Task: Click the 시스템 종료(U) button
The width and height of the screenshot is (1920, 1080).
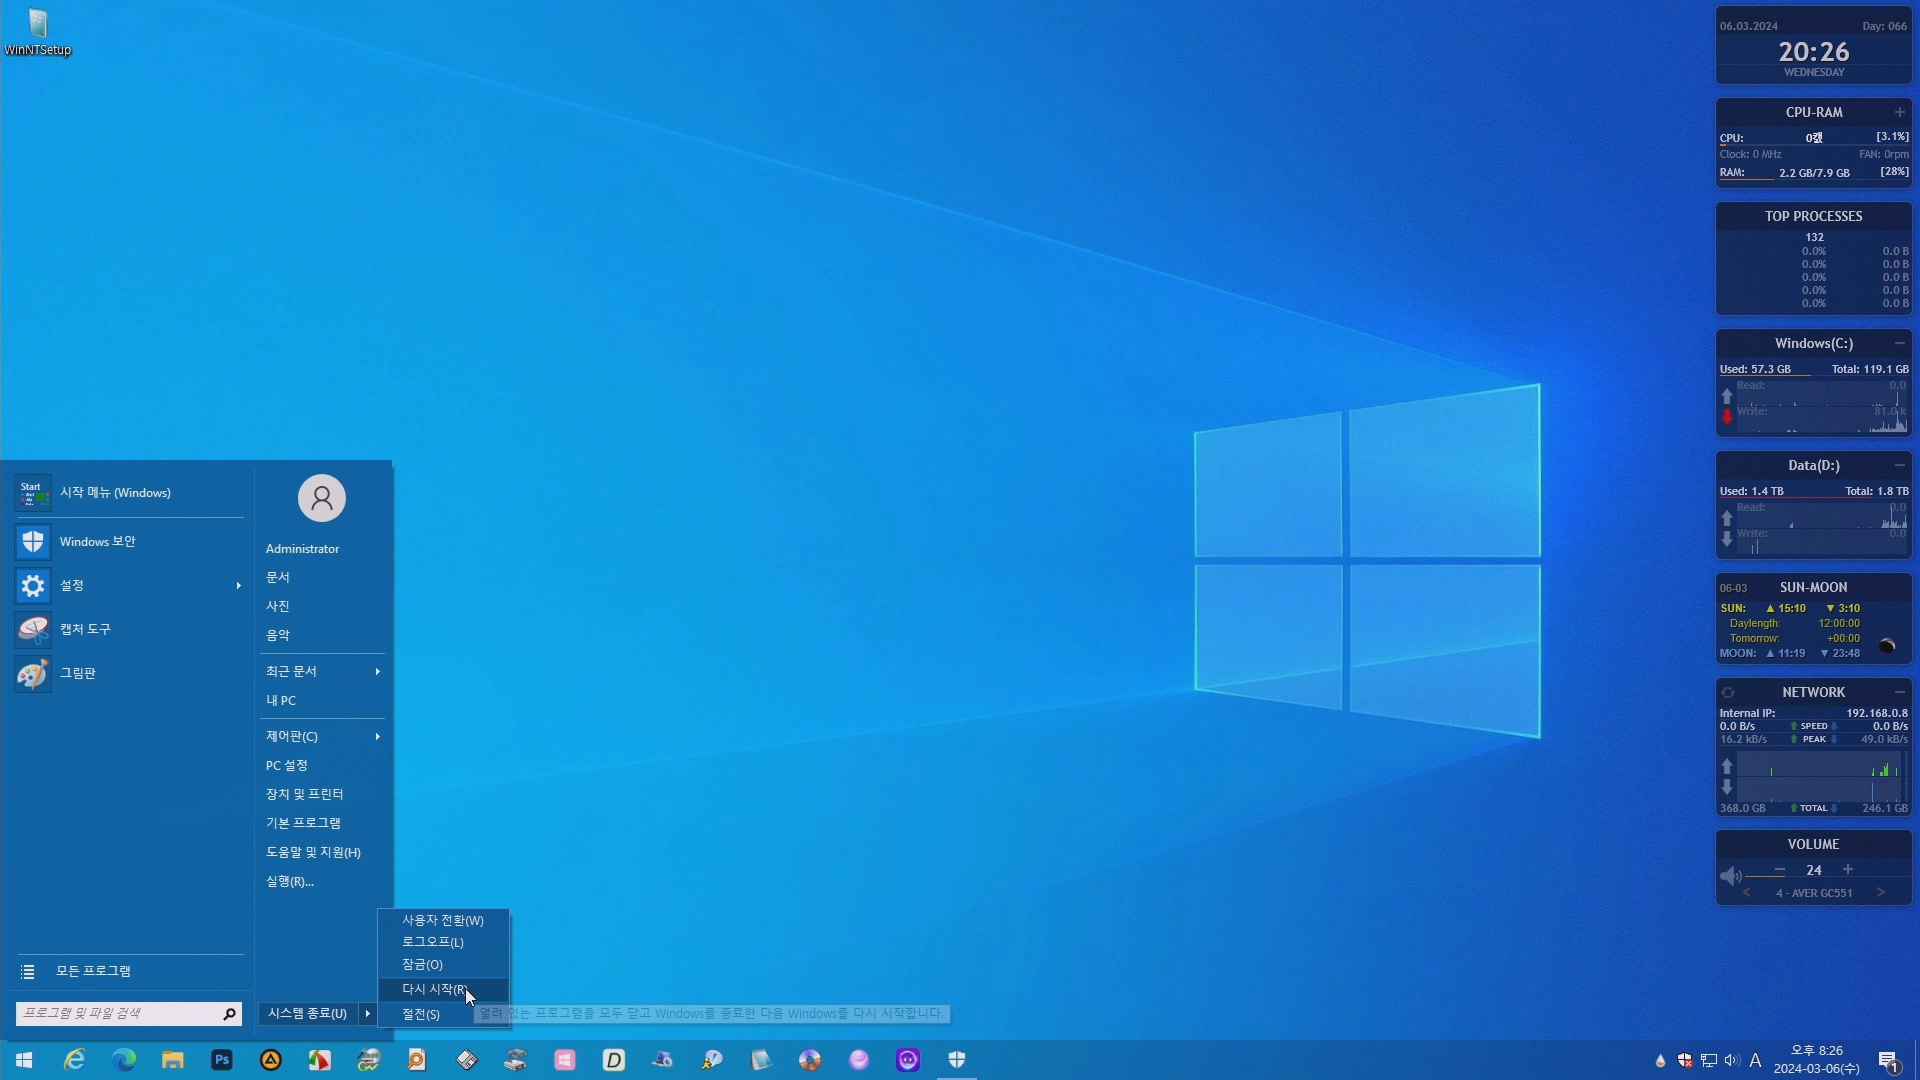Action: click(x=307, y=1013)
